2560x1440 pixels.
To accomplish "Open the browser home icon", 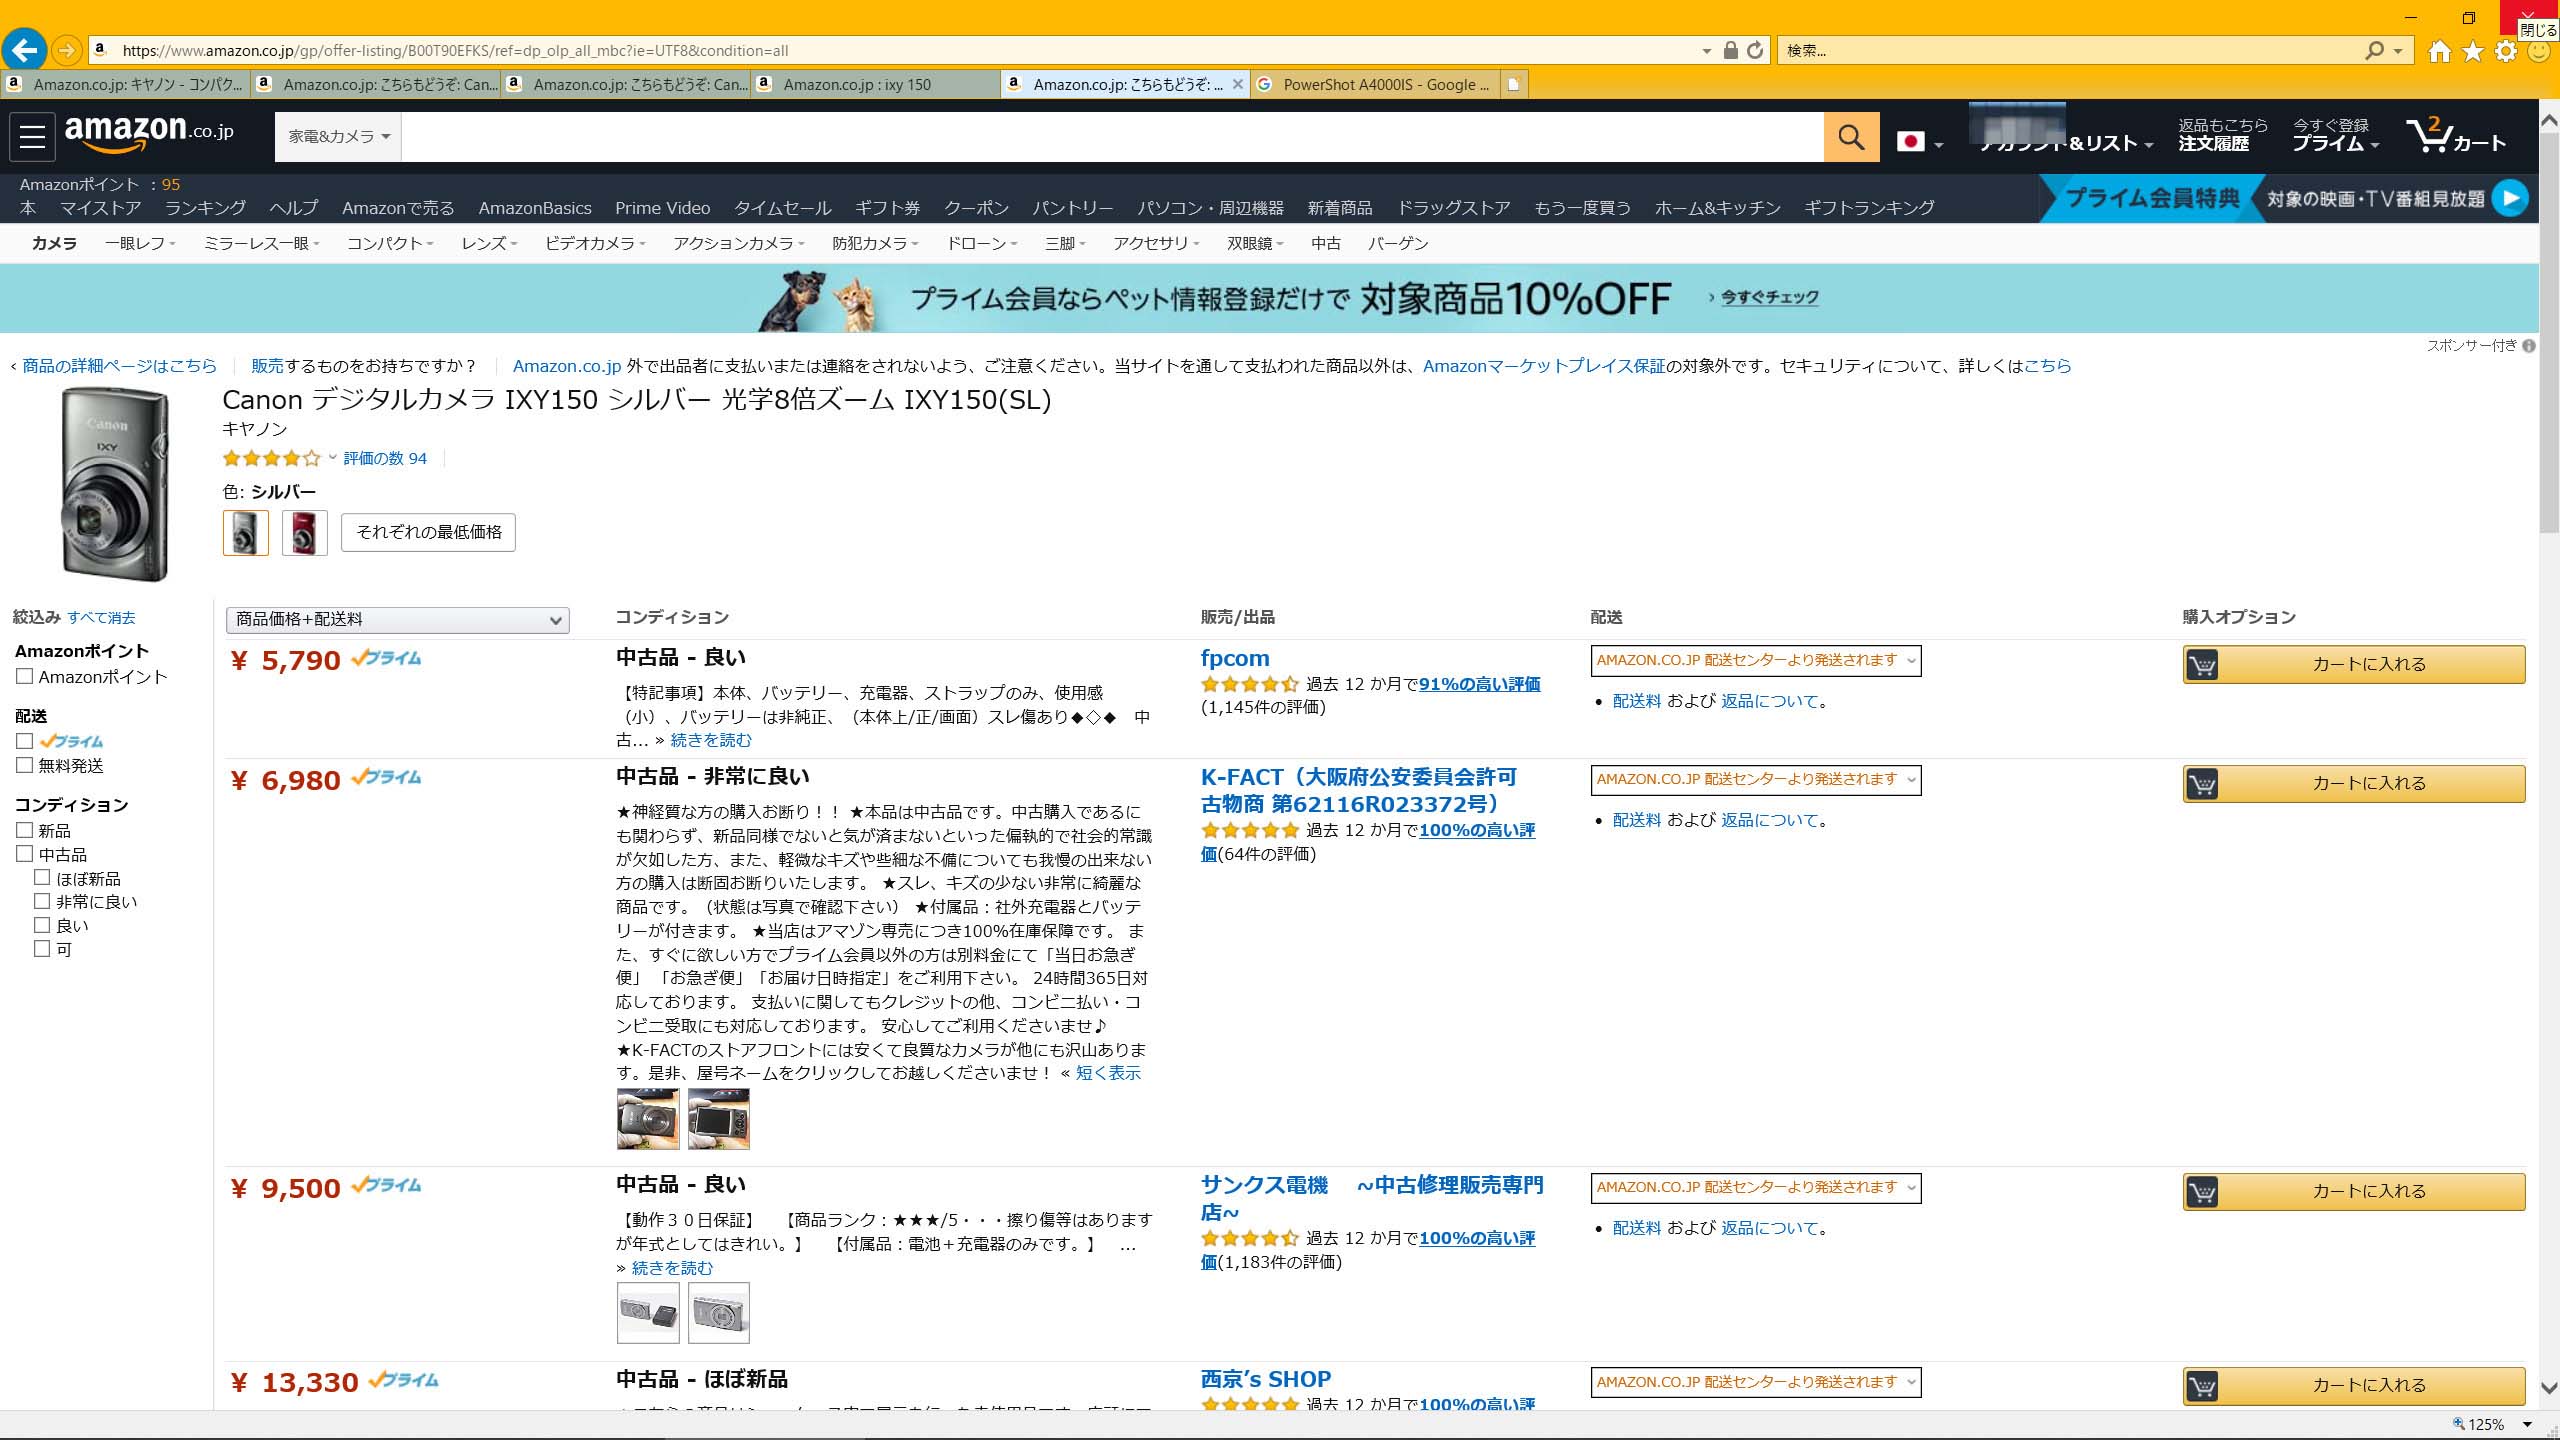I will click(2439, 51).
